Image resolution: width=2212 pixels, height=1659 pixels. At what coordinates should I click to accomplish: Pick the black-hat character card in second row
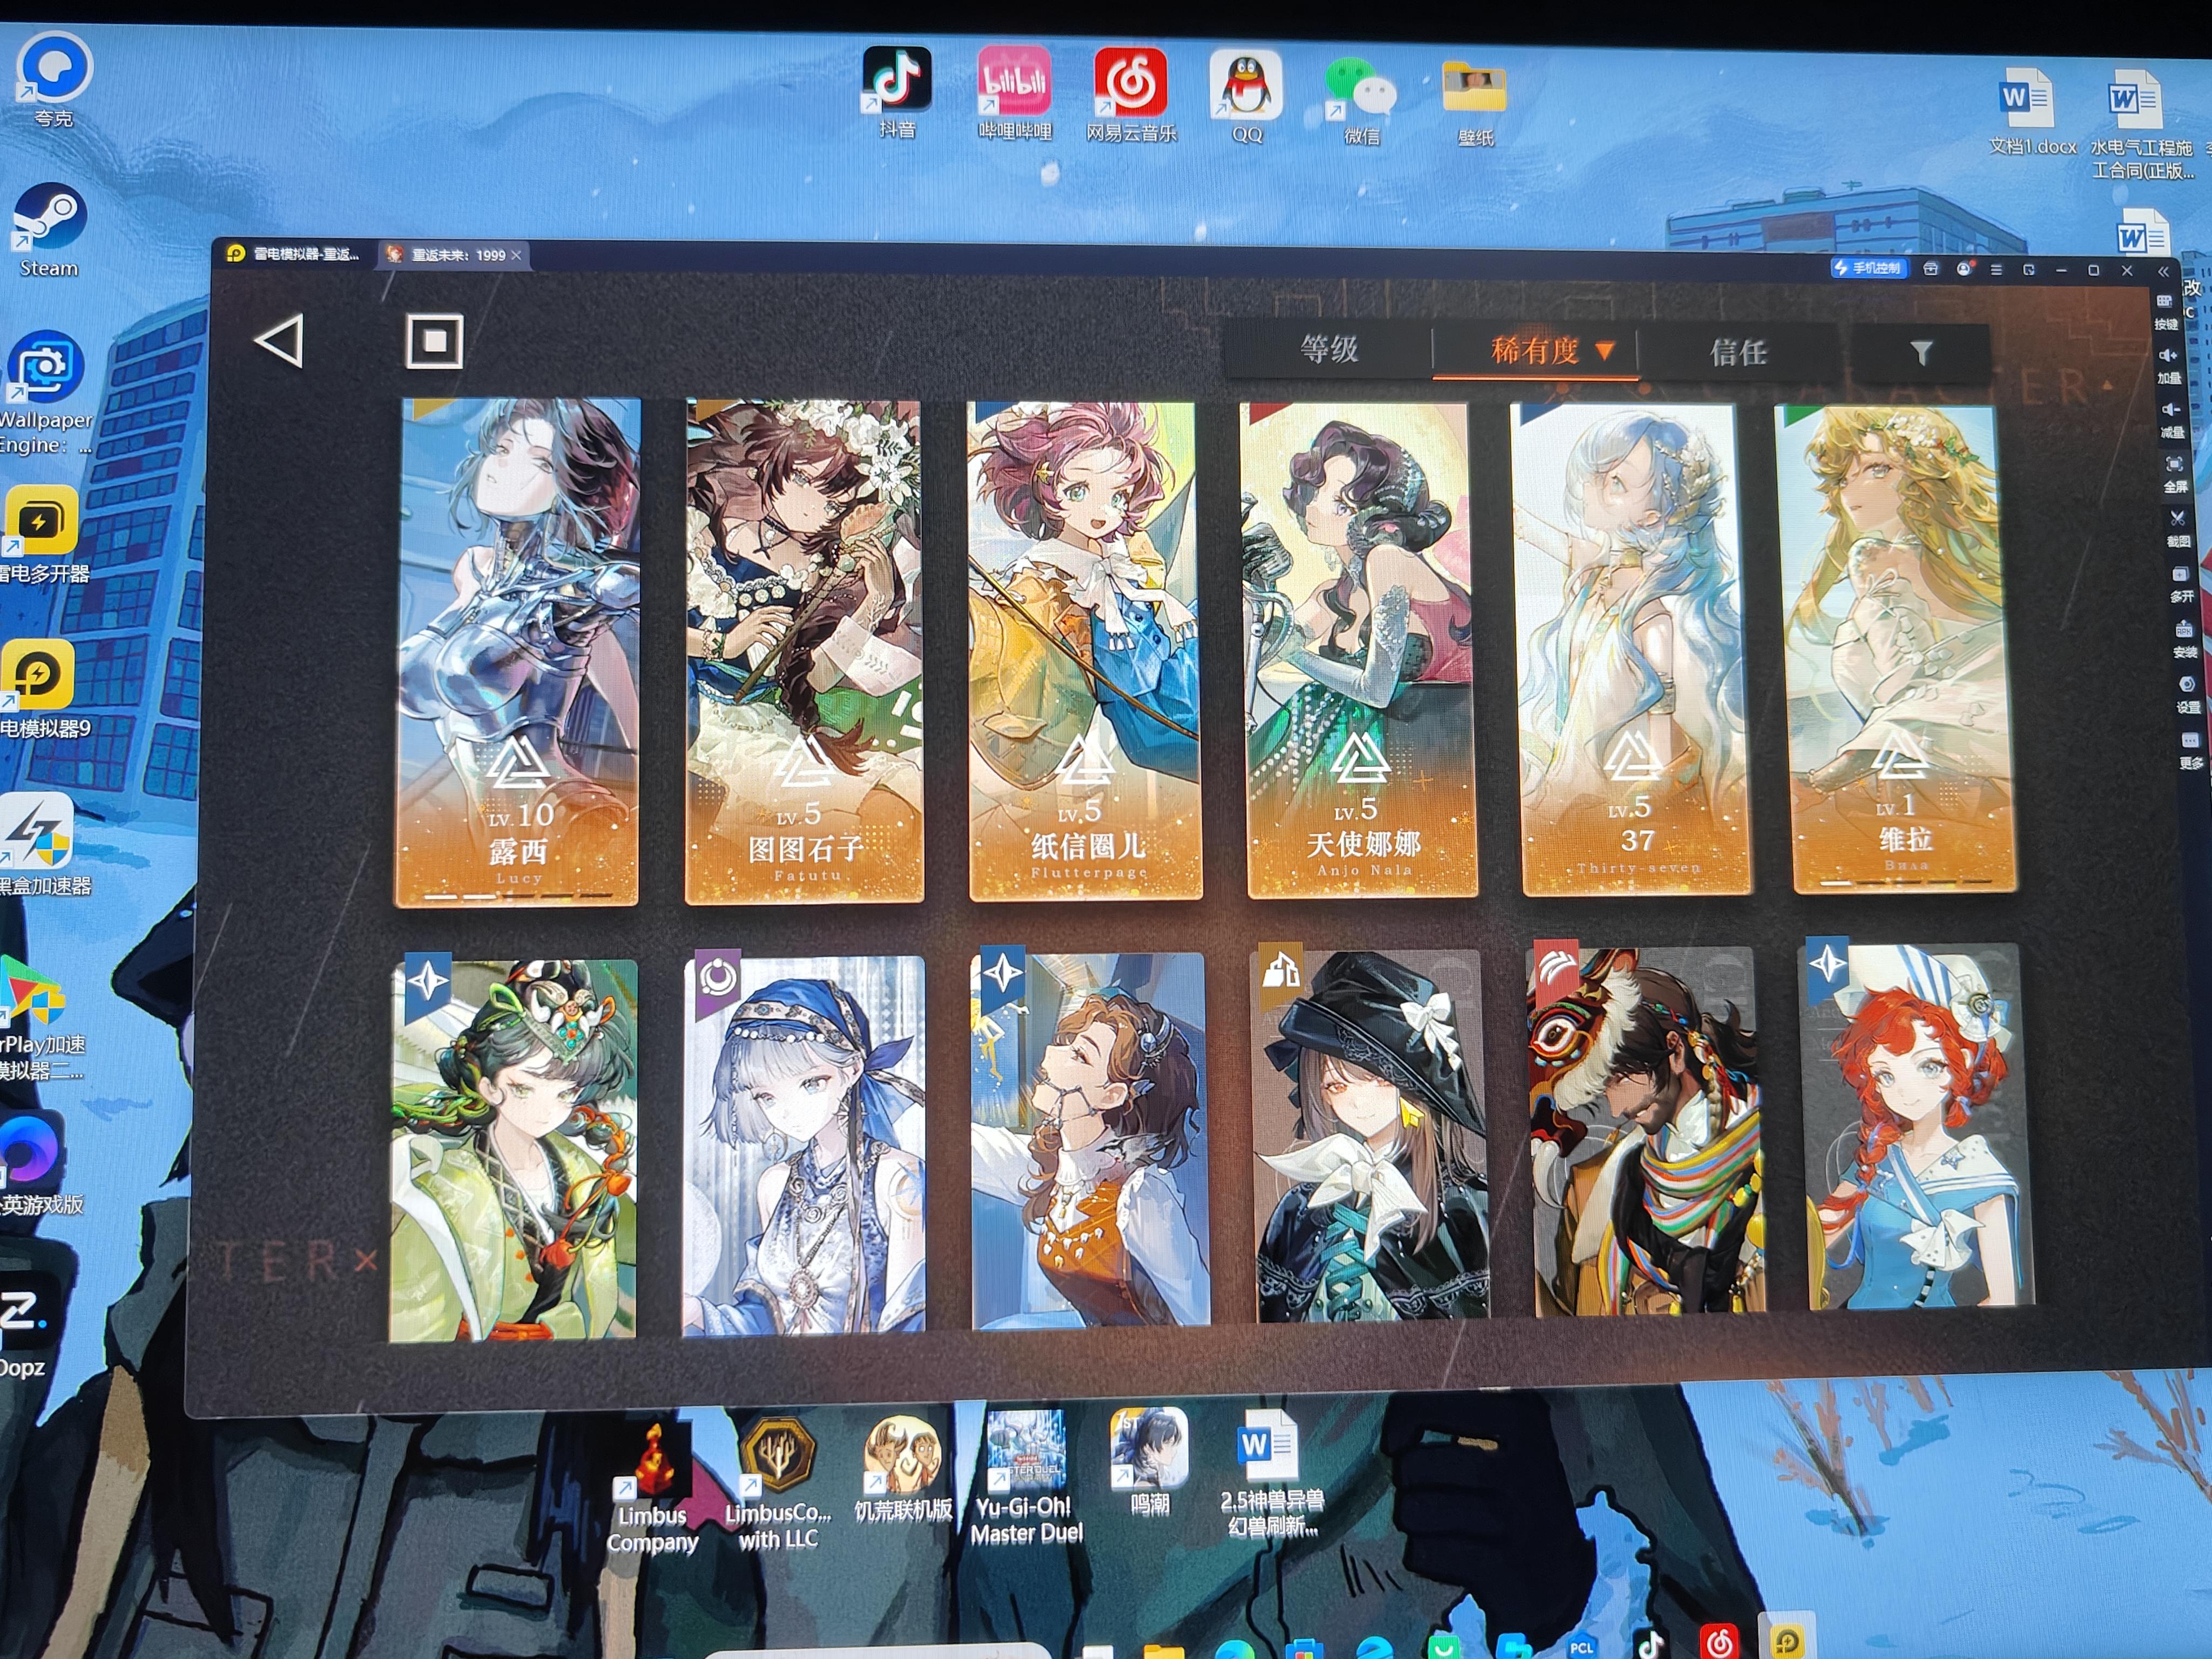(1371, 1137)
